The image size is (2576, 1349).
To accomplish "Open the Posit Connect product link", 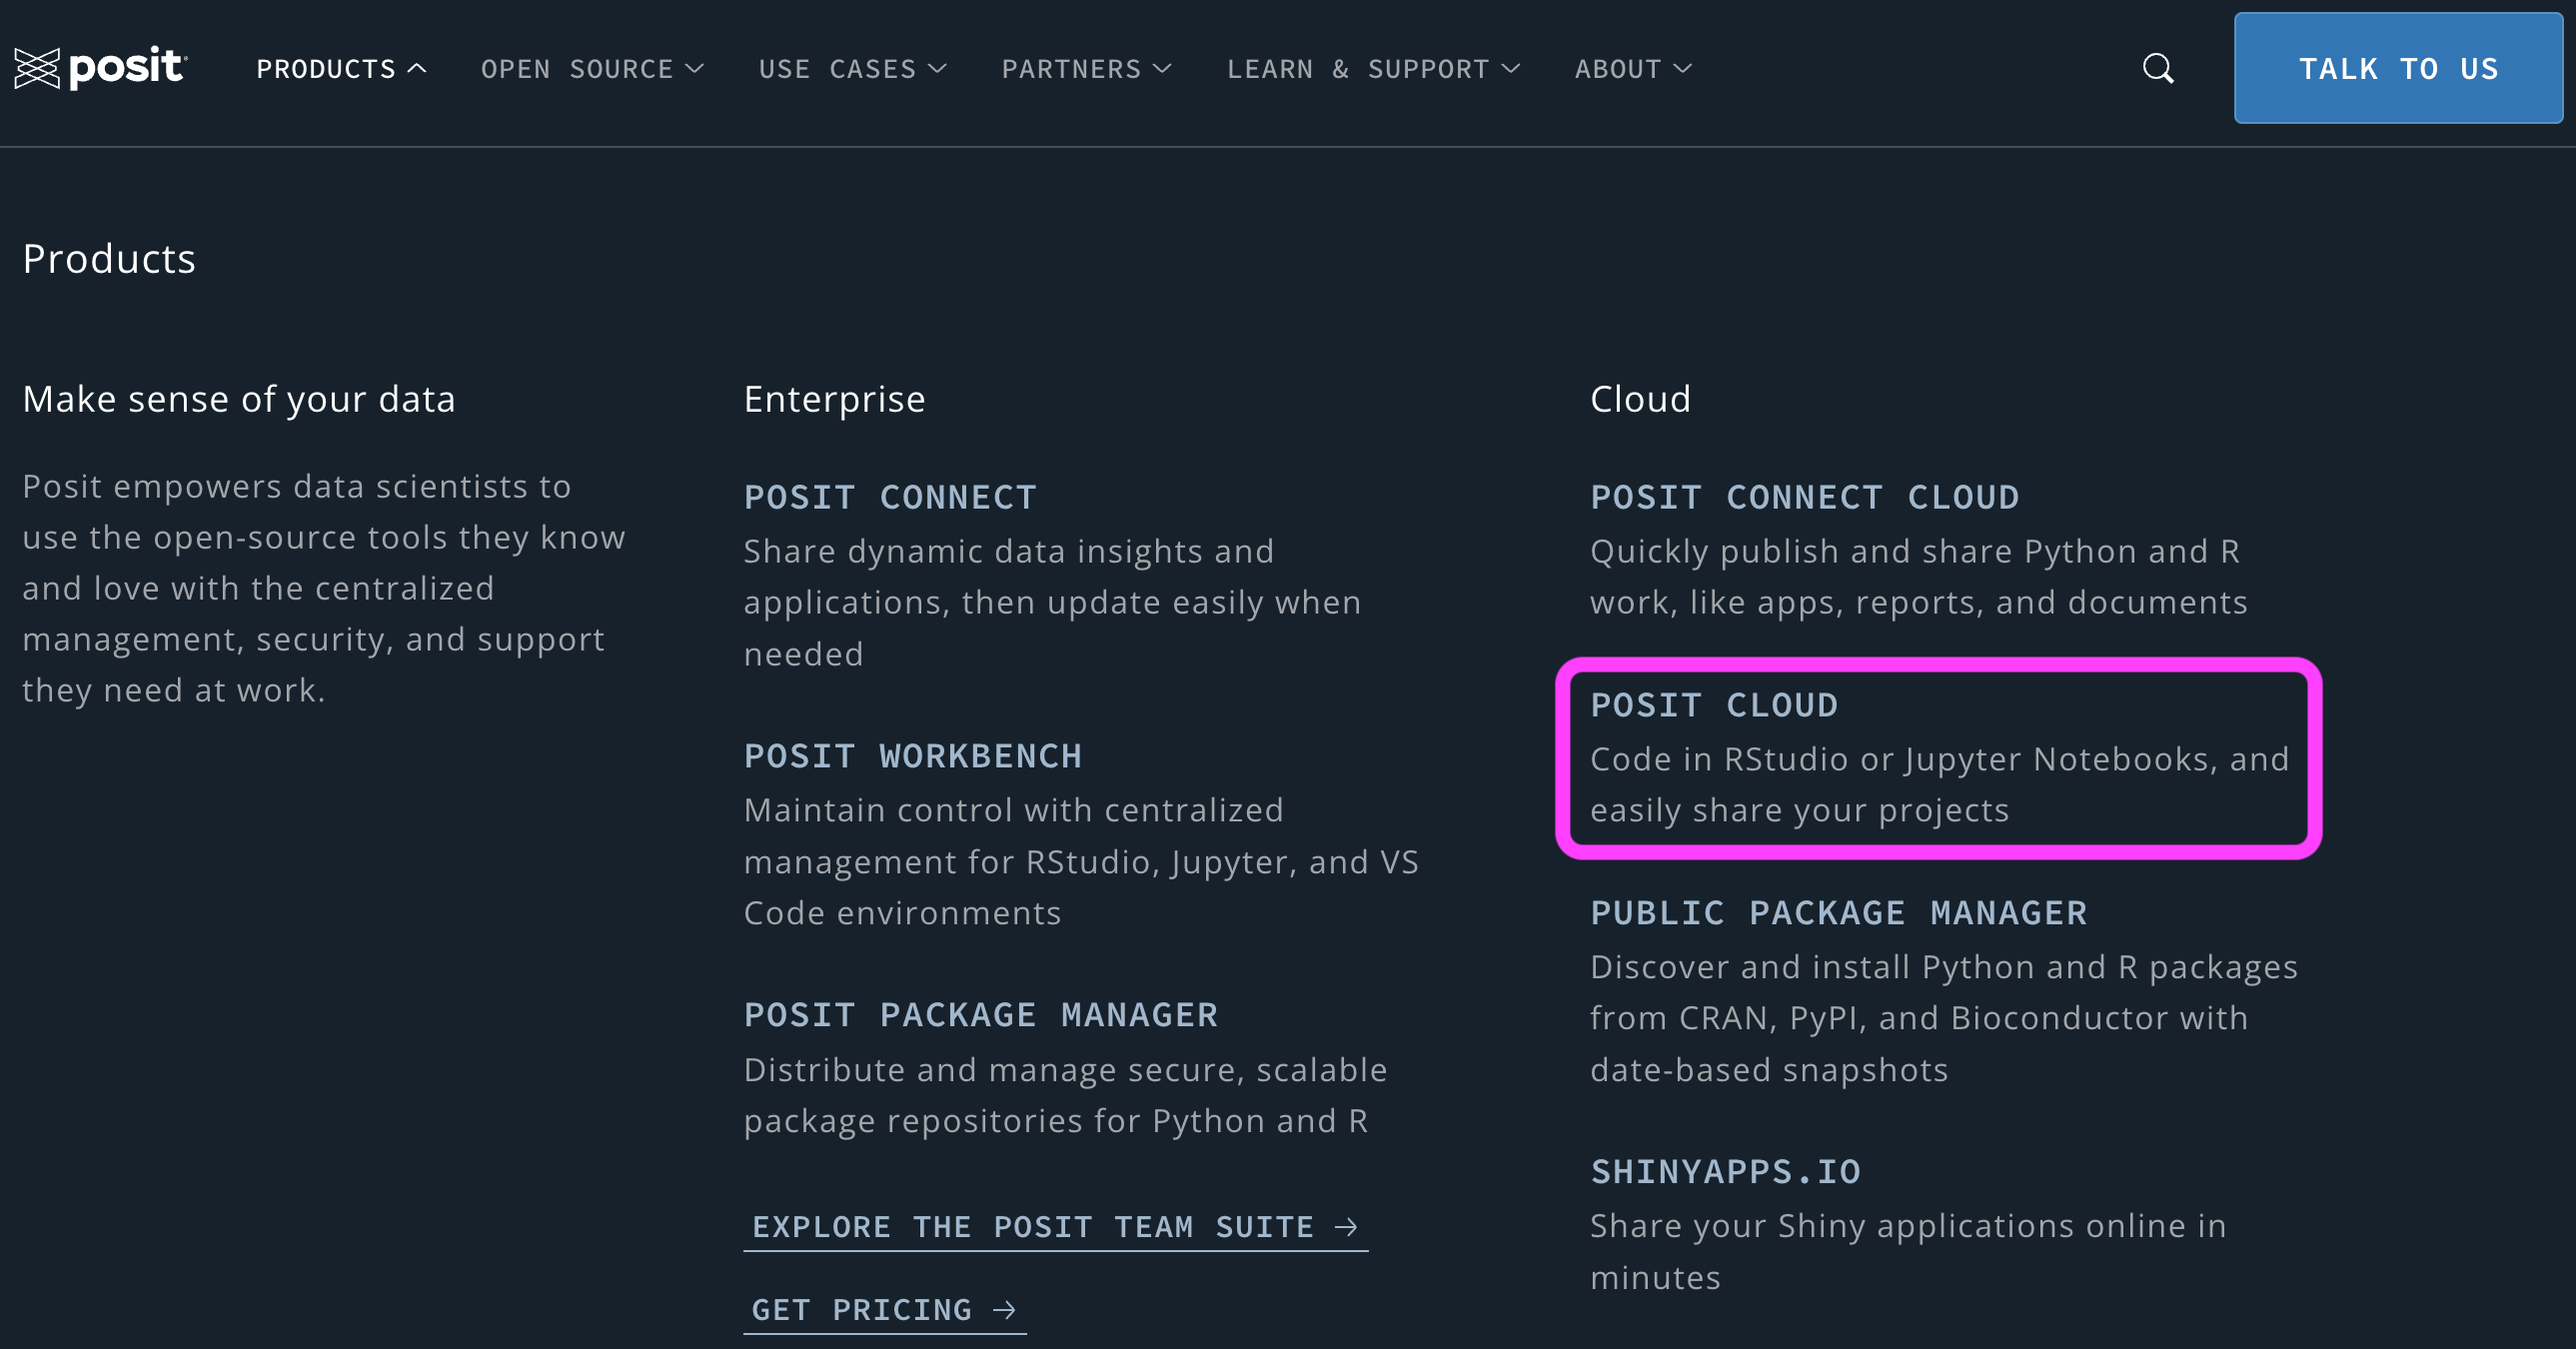I will click(890, 497).
